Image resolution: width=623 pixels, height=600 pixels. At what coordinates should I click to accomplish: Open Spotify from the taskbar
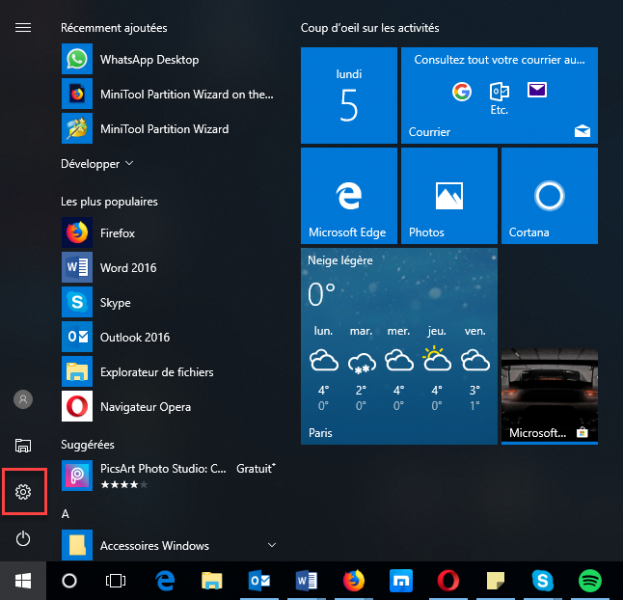(x=590, y=581)
